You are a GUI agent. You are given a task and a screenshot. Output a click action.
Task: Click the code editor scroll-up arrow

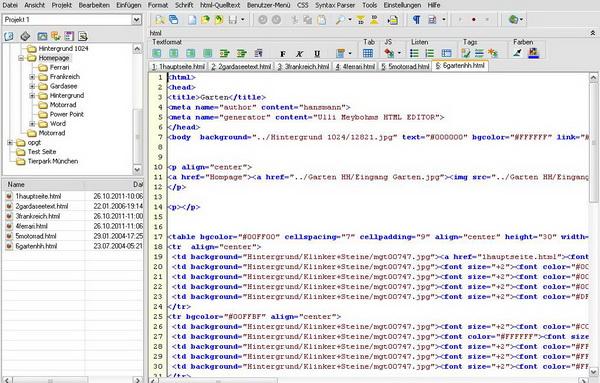pos(593,78)
